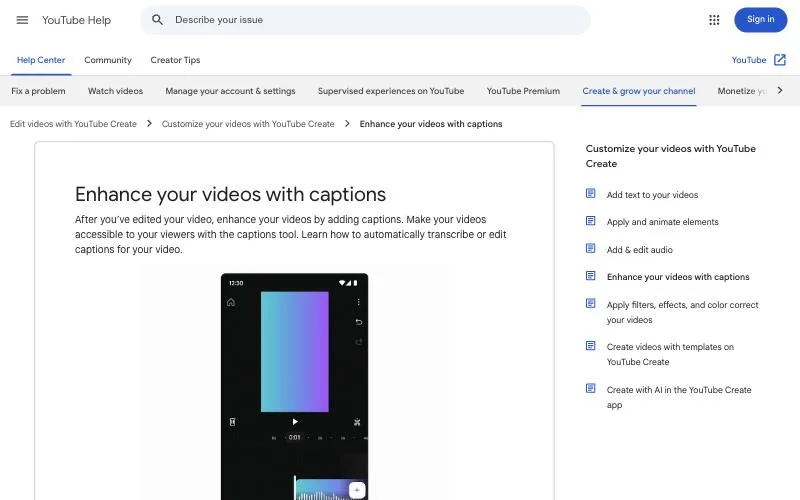This screenshot has width=800, height=500.
Task: Click gradient video preview in phone mockup
Action: (x=294, y=352)
